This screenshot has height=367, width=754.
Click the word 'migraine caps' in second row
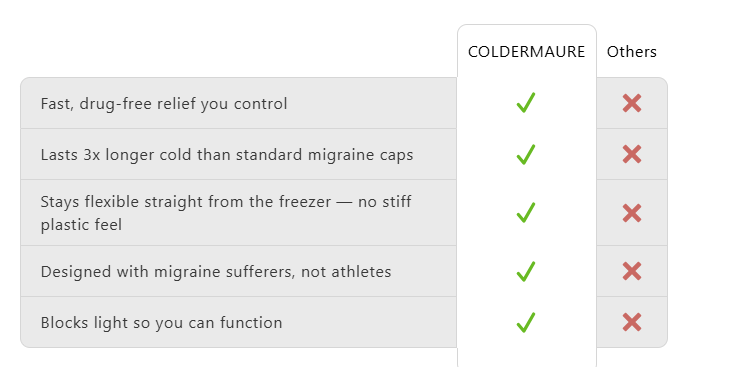coord(361,155)
